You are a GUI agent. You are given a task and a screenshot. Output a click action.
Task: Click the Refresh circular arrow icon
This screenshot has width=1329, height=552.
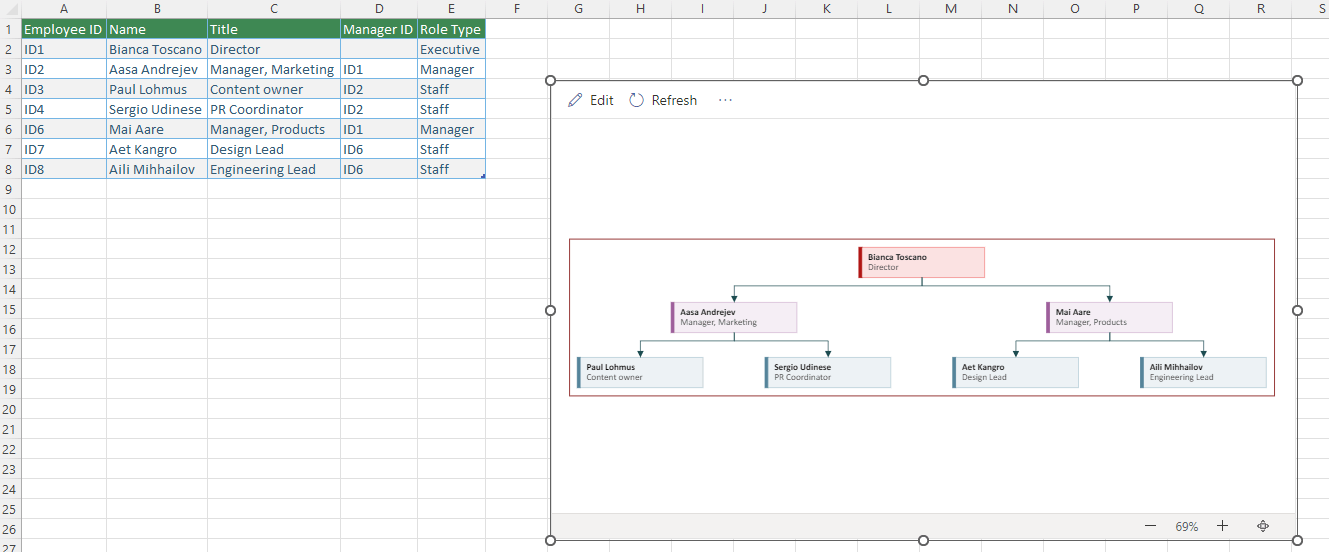pos(637,100)
